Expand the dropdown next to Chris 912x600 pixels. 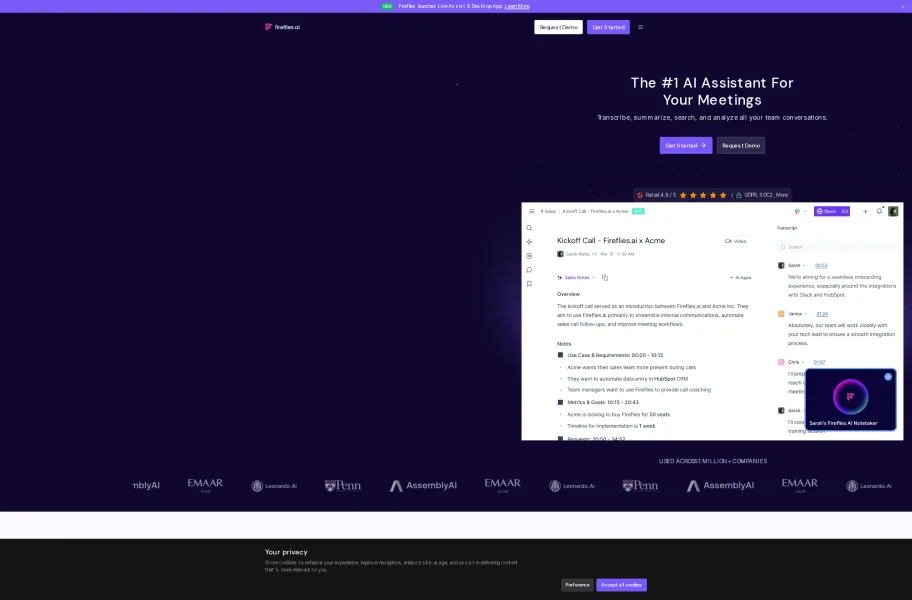click(803, 362)
